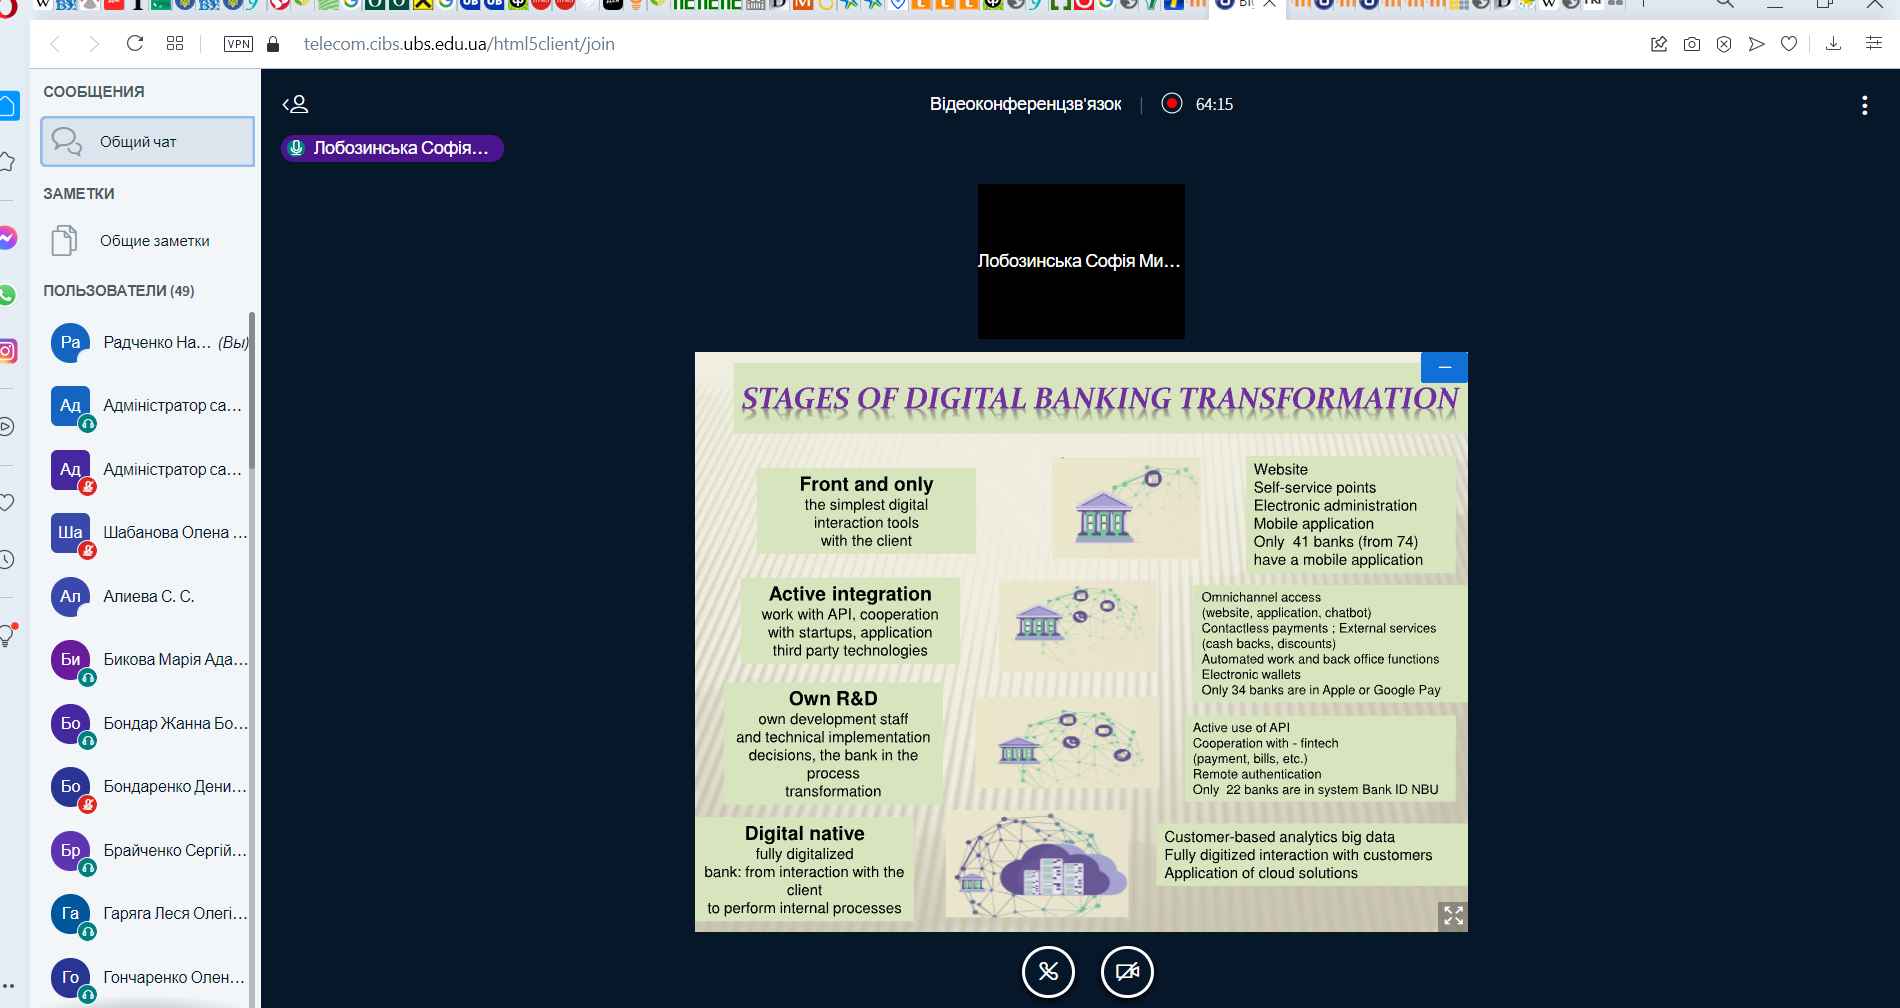Open the ad blocker shield icon

(x=1724, y=44)
